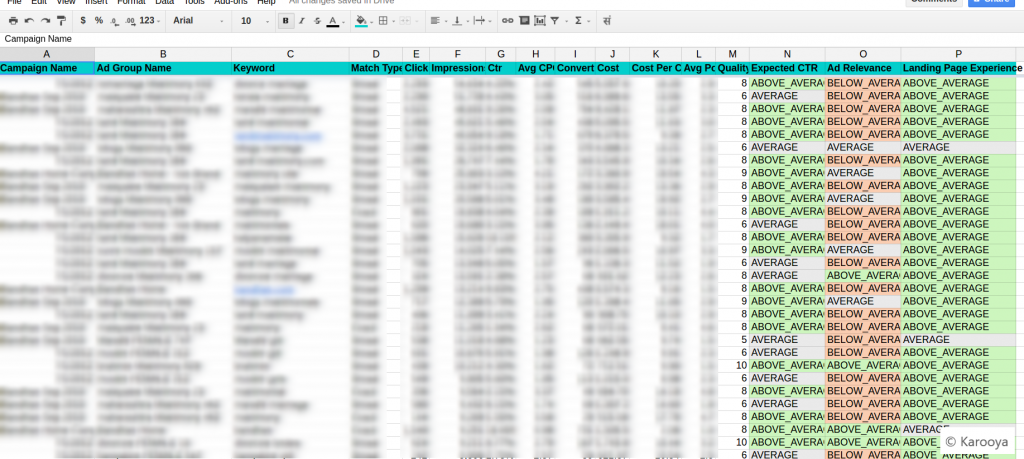
Task: Open the Tools menu
Action: tap(194, 3)
